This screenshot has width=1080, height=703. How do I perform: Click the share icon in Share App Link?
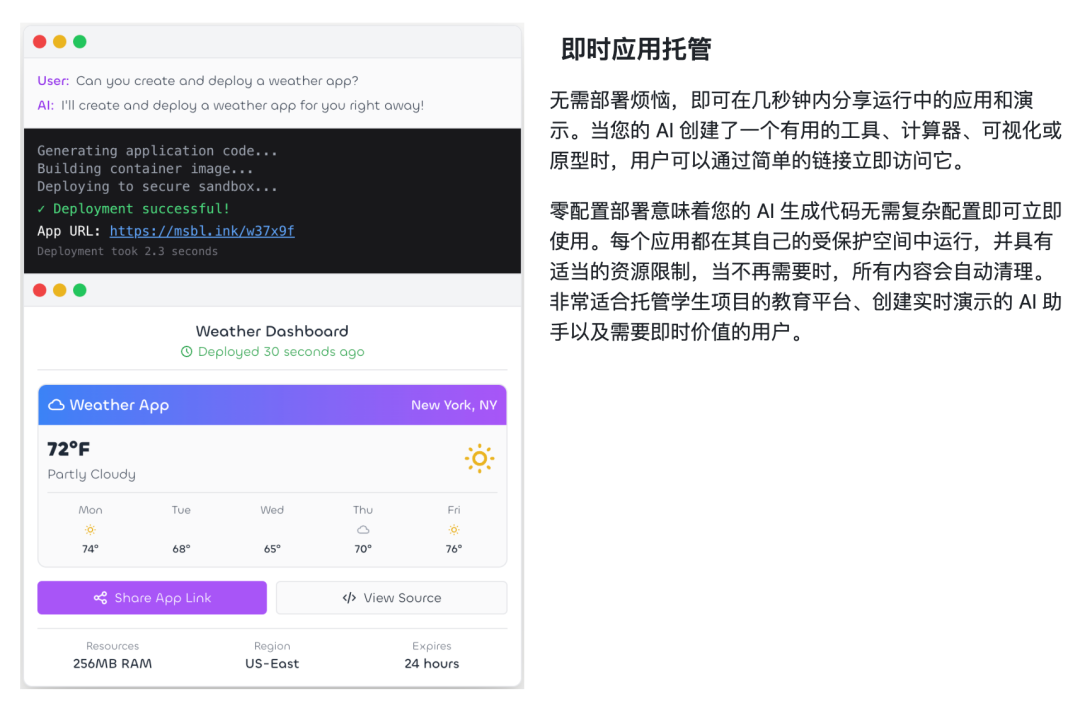101,598
